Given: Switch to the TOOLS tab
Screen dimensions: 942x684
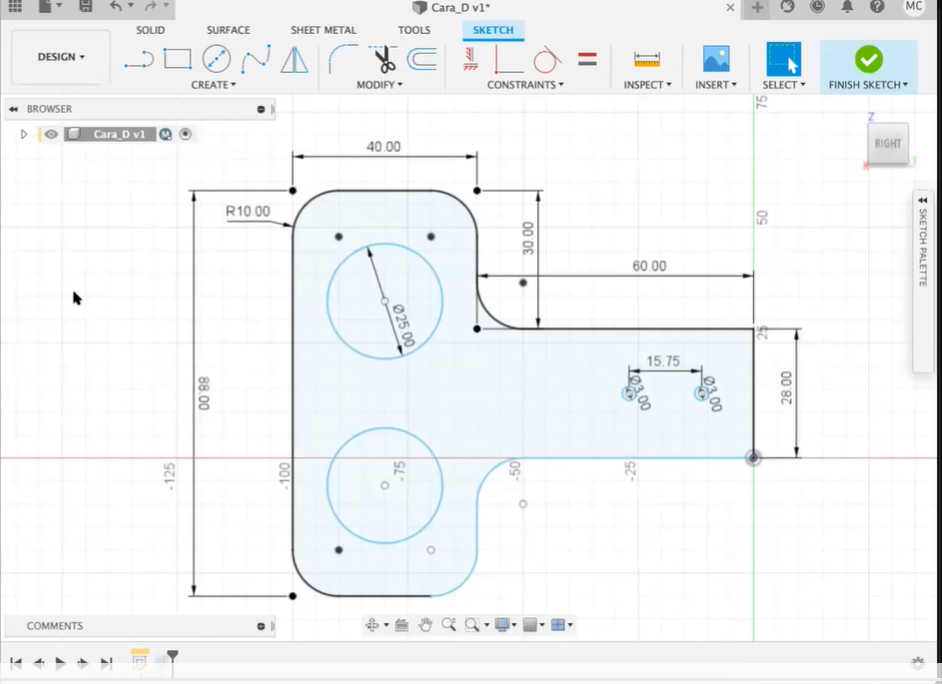Looking at the screenshot, I should coord(414,30).
